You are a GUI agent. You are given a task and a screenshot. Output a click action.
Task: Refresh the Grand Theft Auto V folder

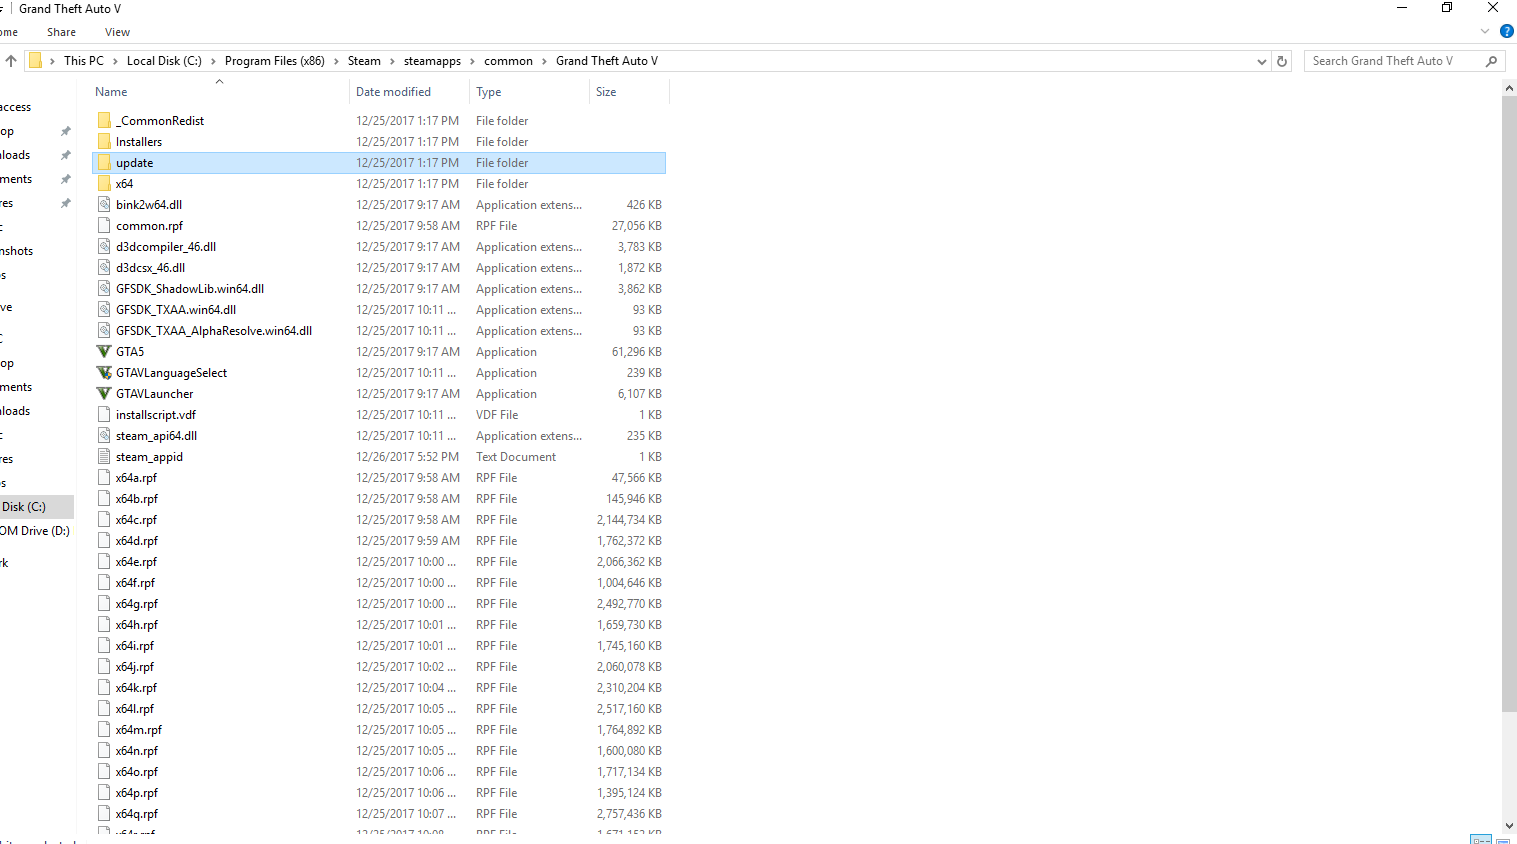[x=1282, y=61]
